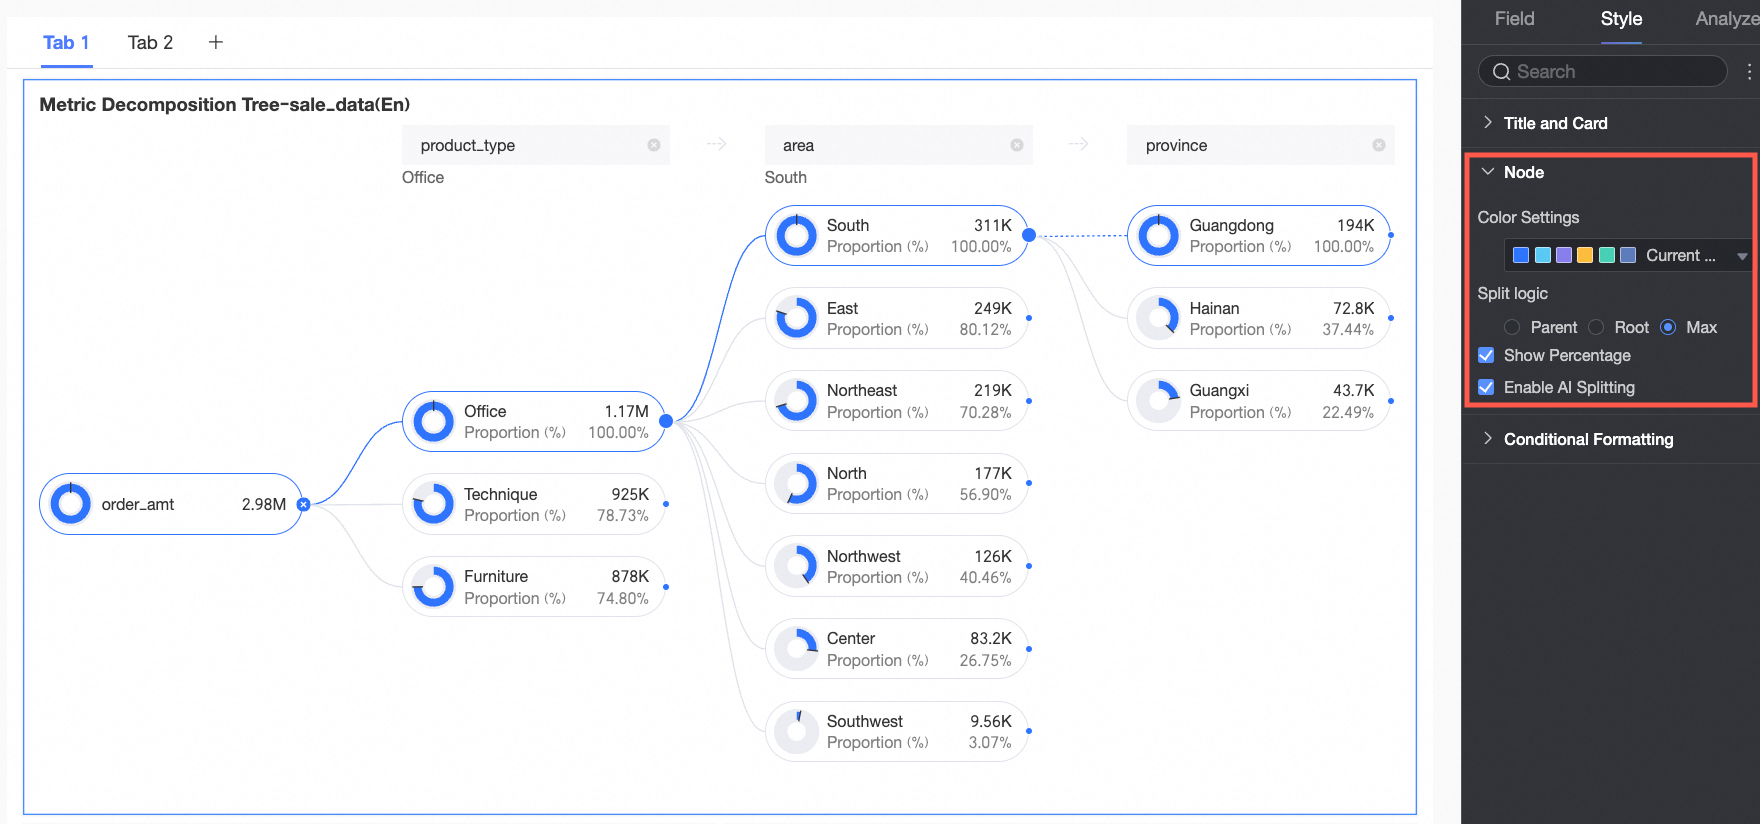Expand the East node via its dot
This screenshot has width=1760, height=824.
pos(1029,318)
